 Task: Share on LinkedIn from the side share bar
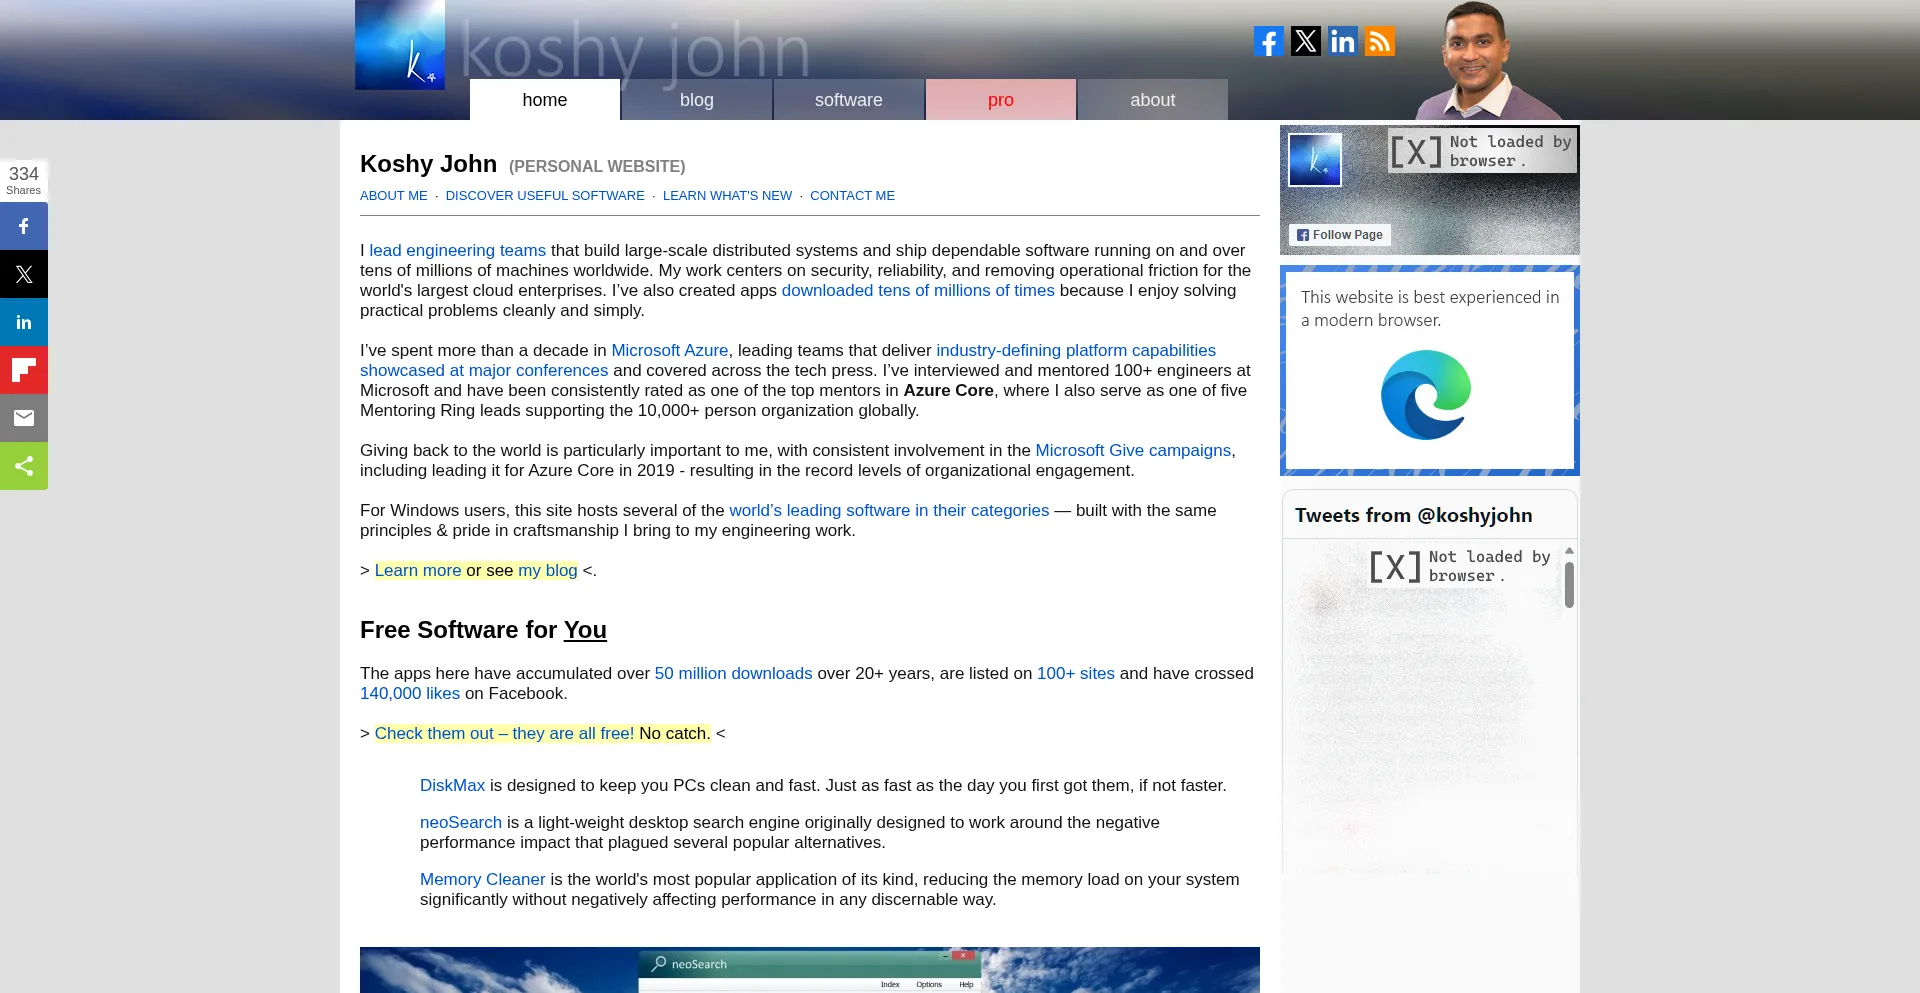point(24,322)
